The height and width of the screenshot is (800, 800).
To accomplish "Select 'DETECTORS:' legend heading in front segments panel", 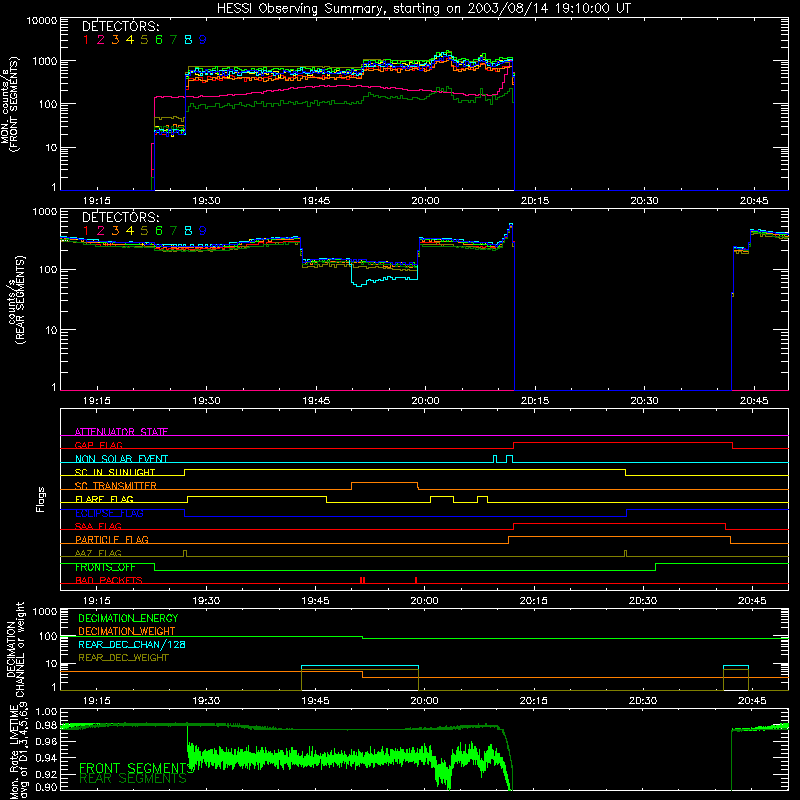I will (x=121, y=26).
